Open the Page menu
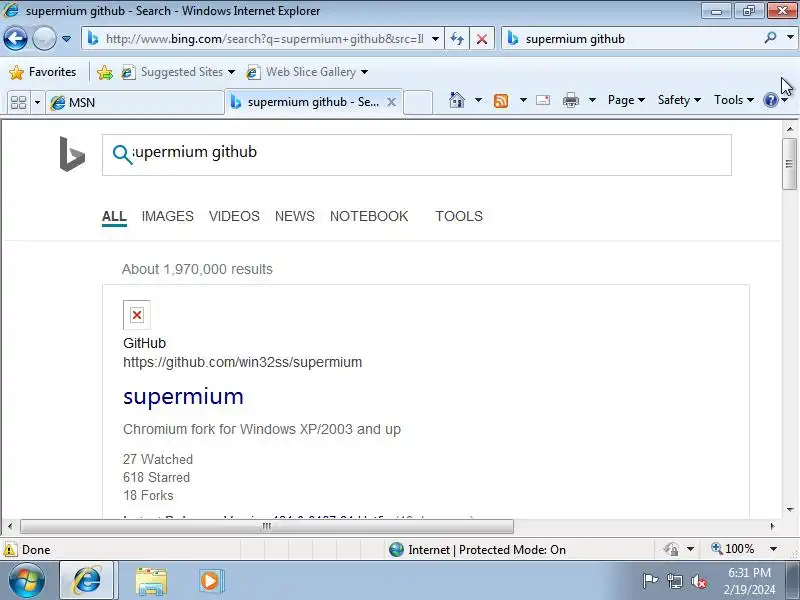This screenshot has width=800, height=600. pyautogui.click(x=626, y=100)
